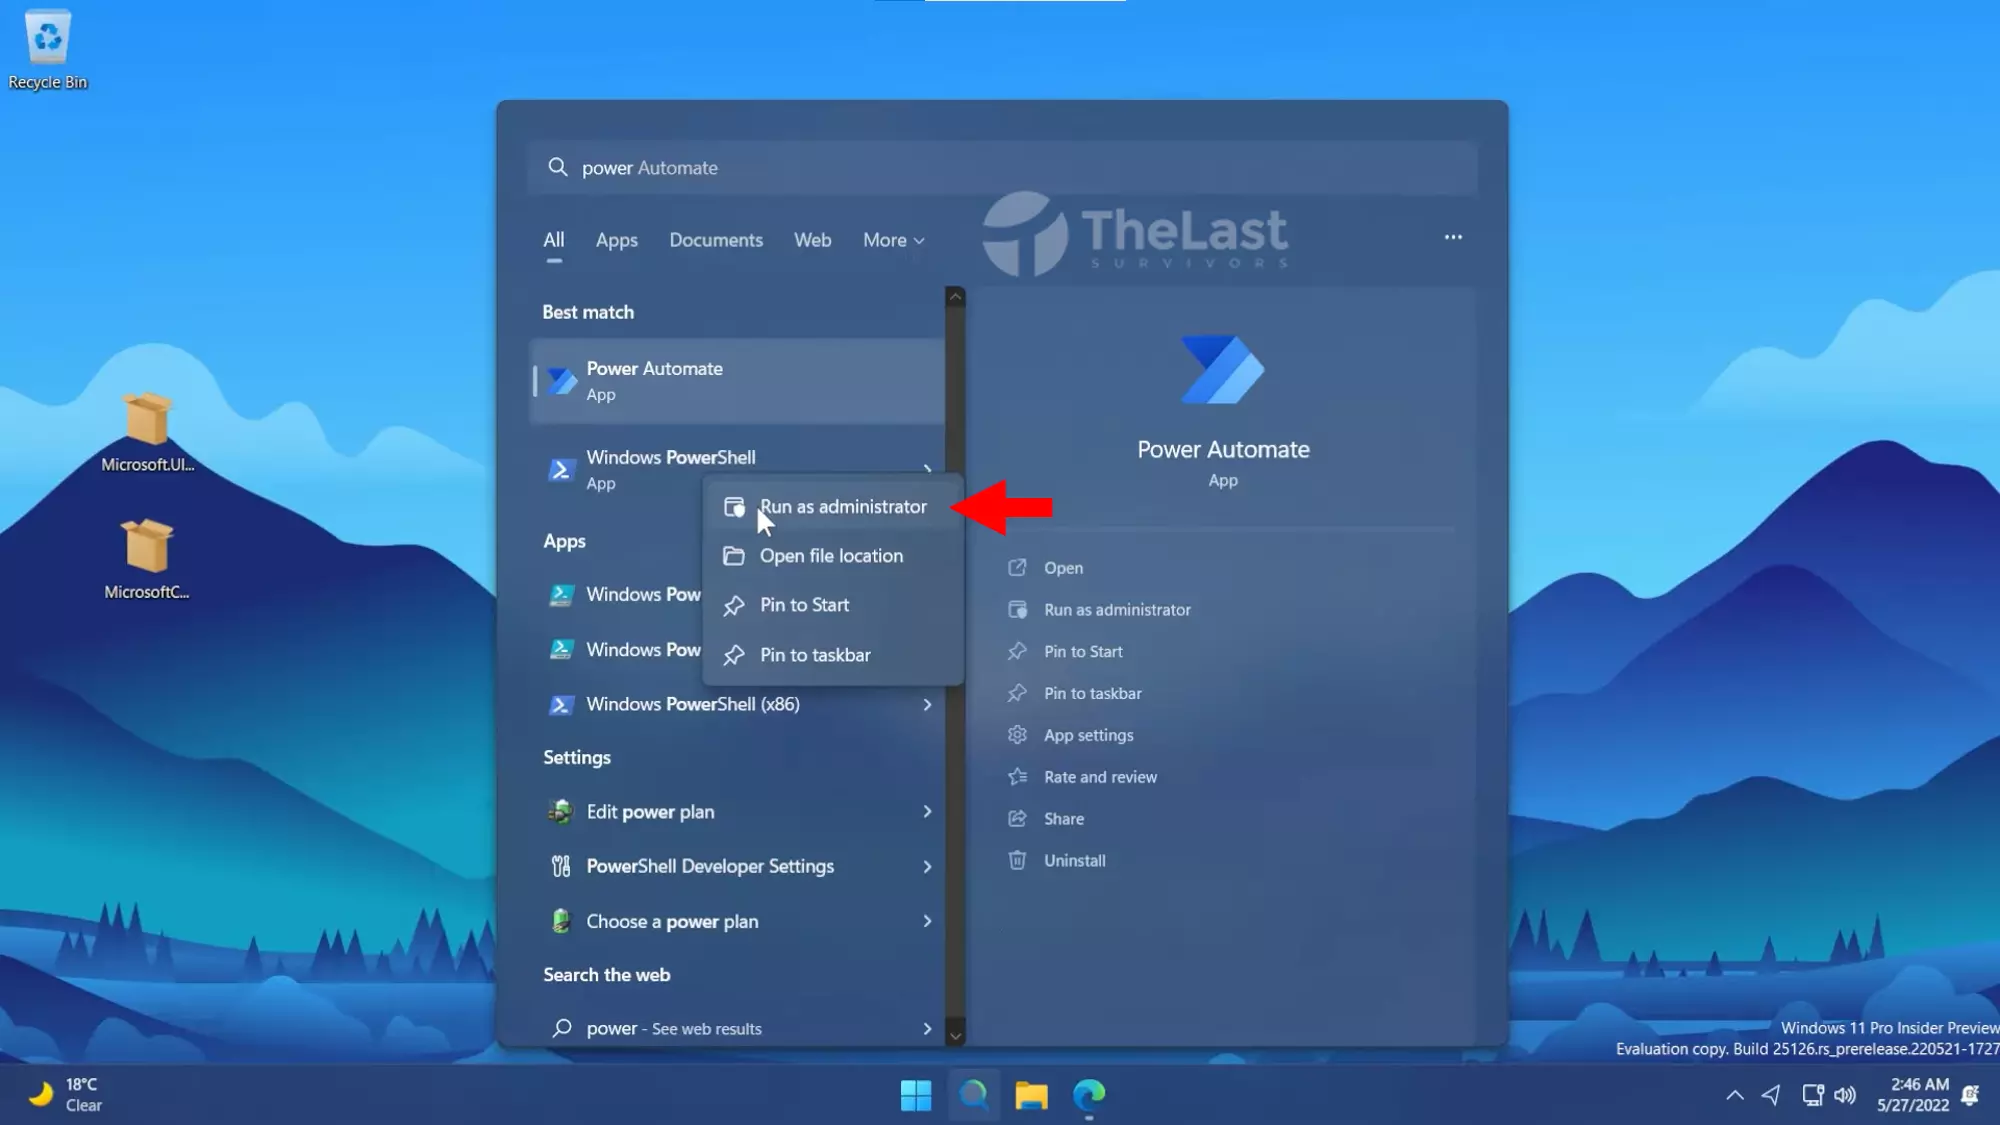
Task: Open the Recycle Bin desktop icon
Action: point(47,50)
